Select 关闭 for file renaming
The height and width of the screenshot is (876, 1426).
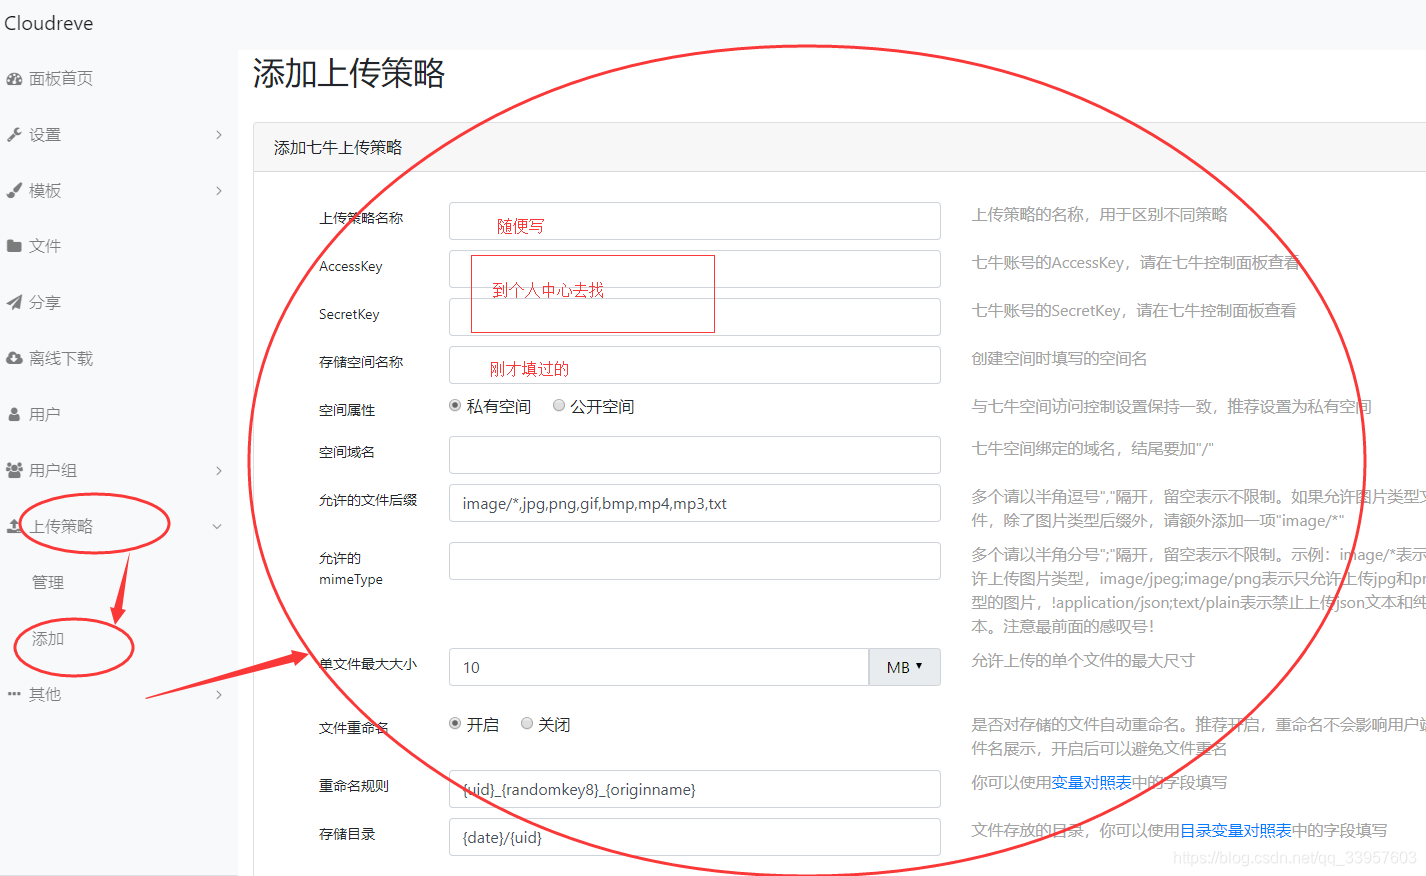click(527, 723)
